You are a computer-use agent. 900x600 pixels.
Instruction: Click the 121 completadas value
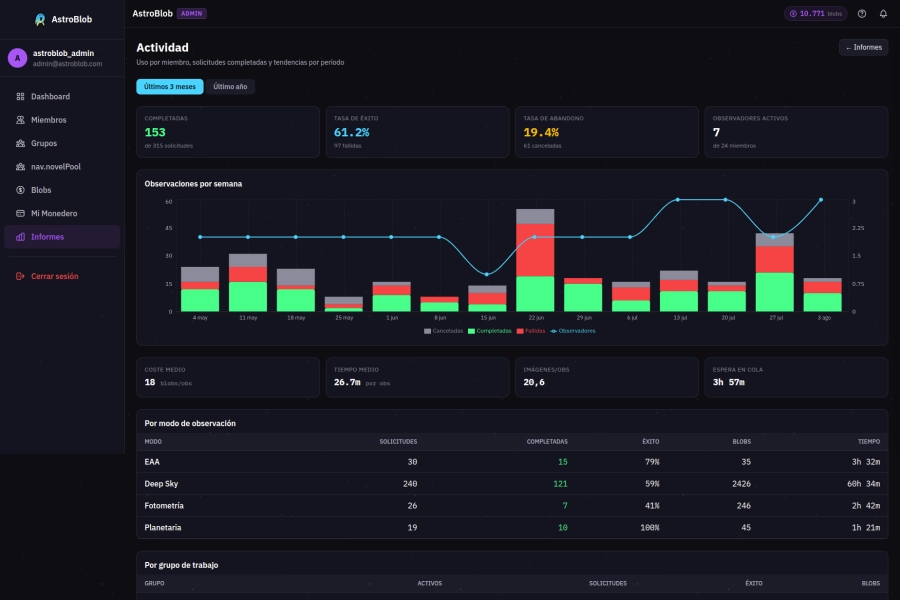pos(560,484)
